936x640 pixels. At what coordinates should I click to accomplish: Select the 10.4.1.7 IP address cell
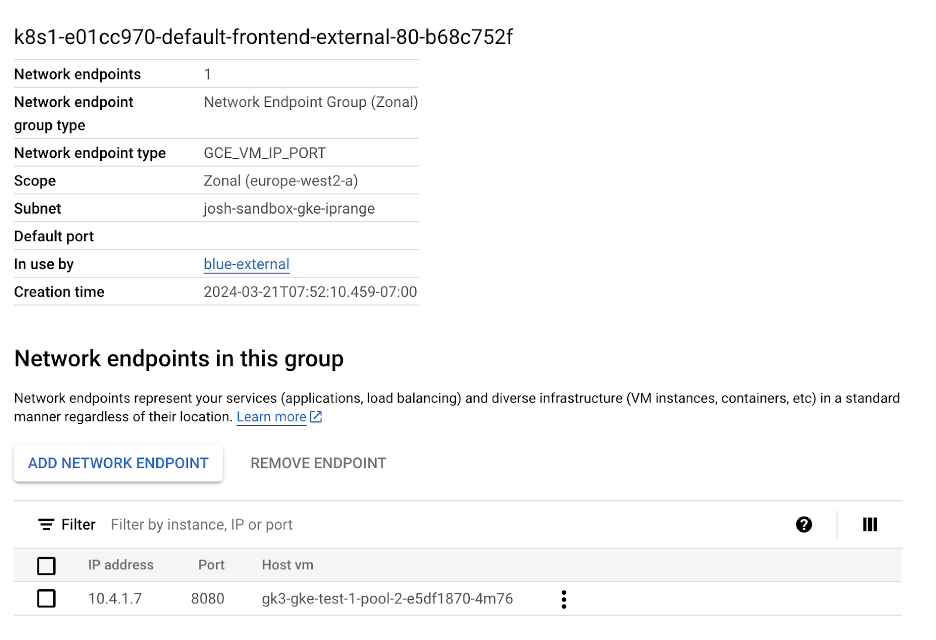tap(113, 599)
